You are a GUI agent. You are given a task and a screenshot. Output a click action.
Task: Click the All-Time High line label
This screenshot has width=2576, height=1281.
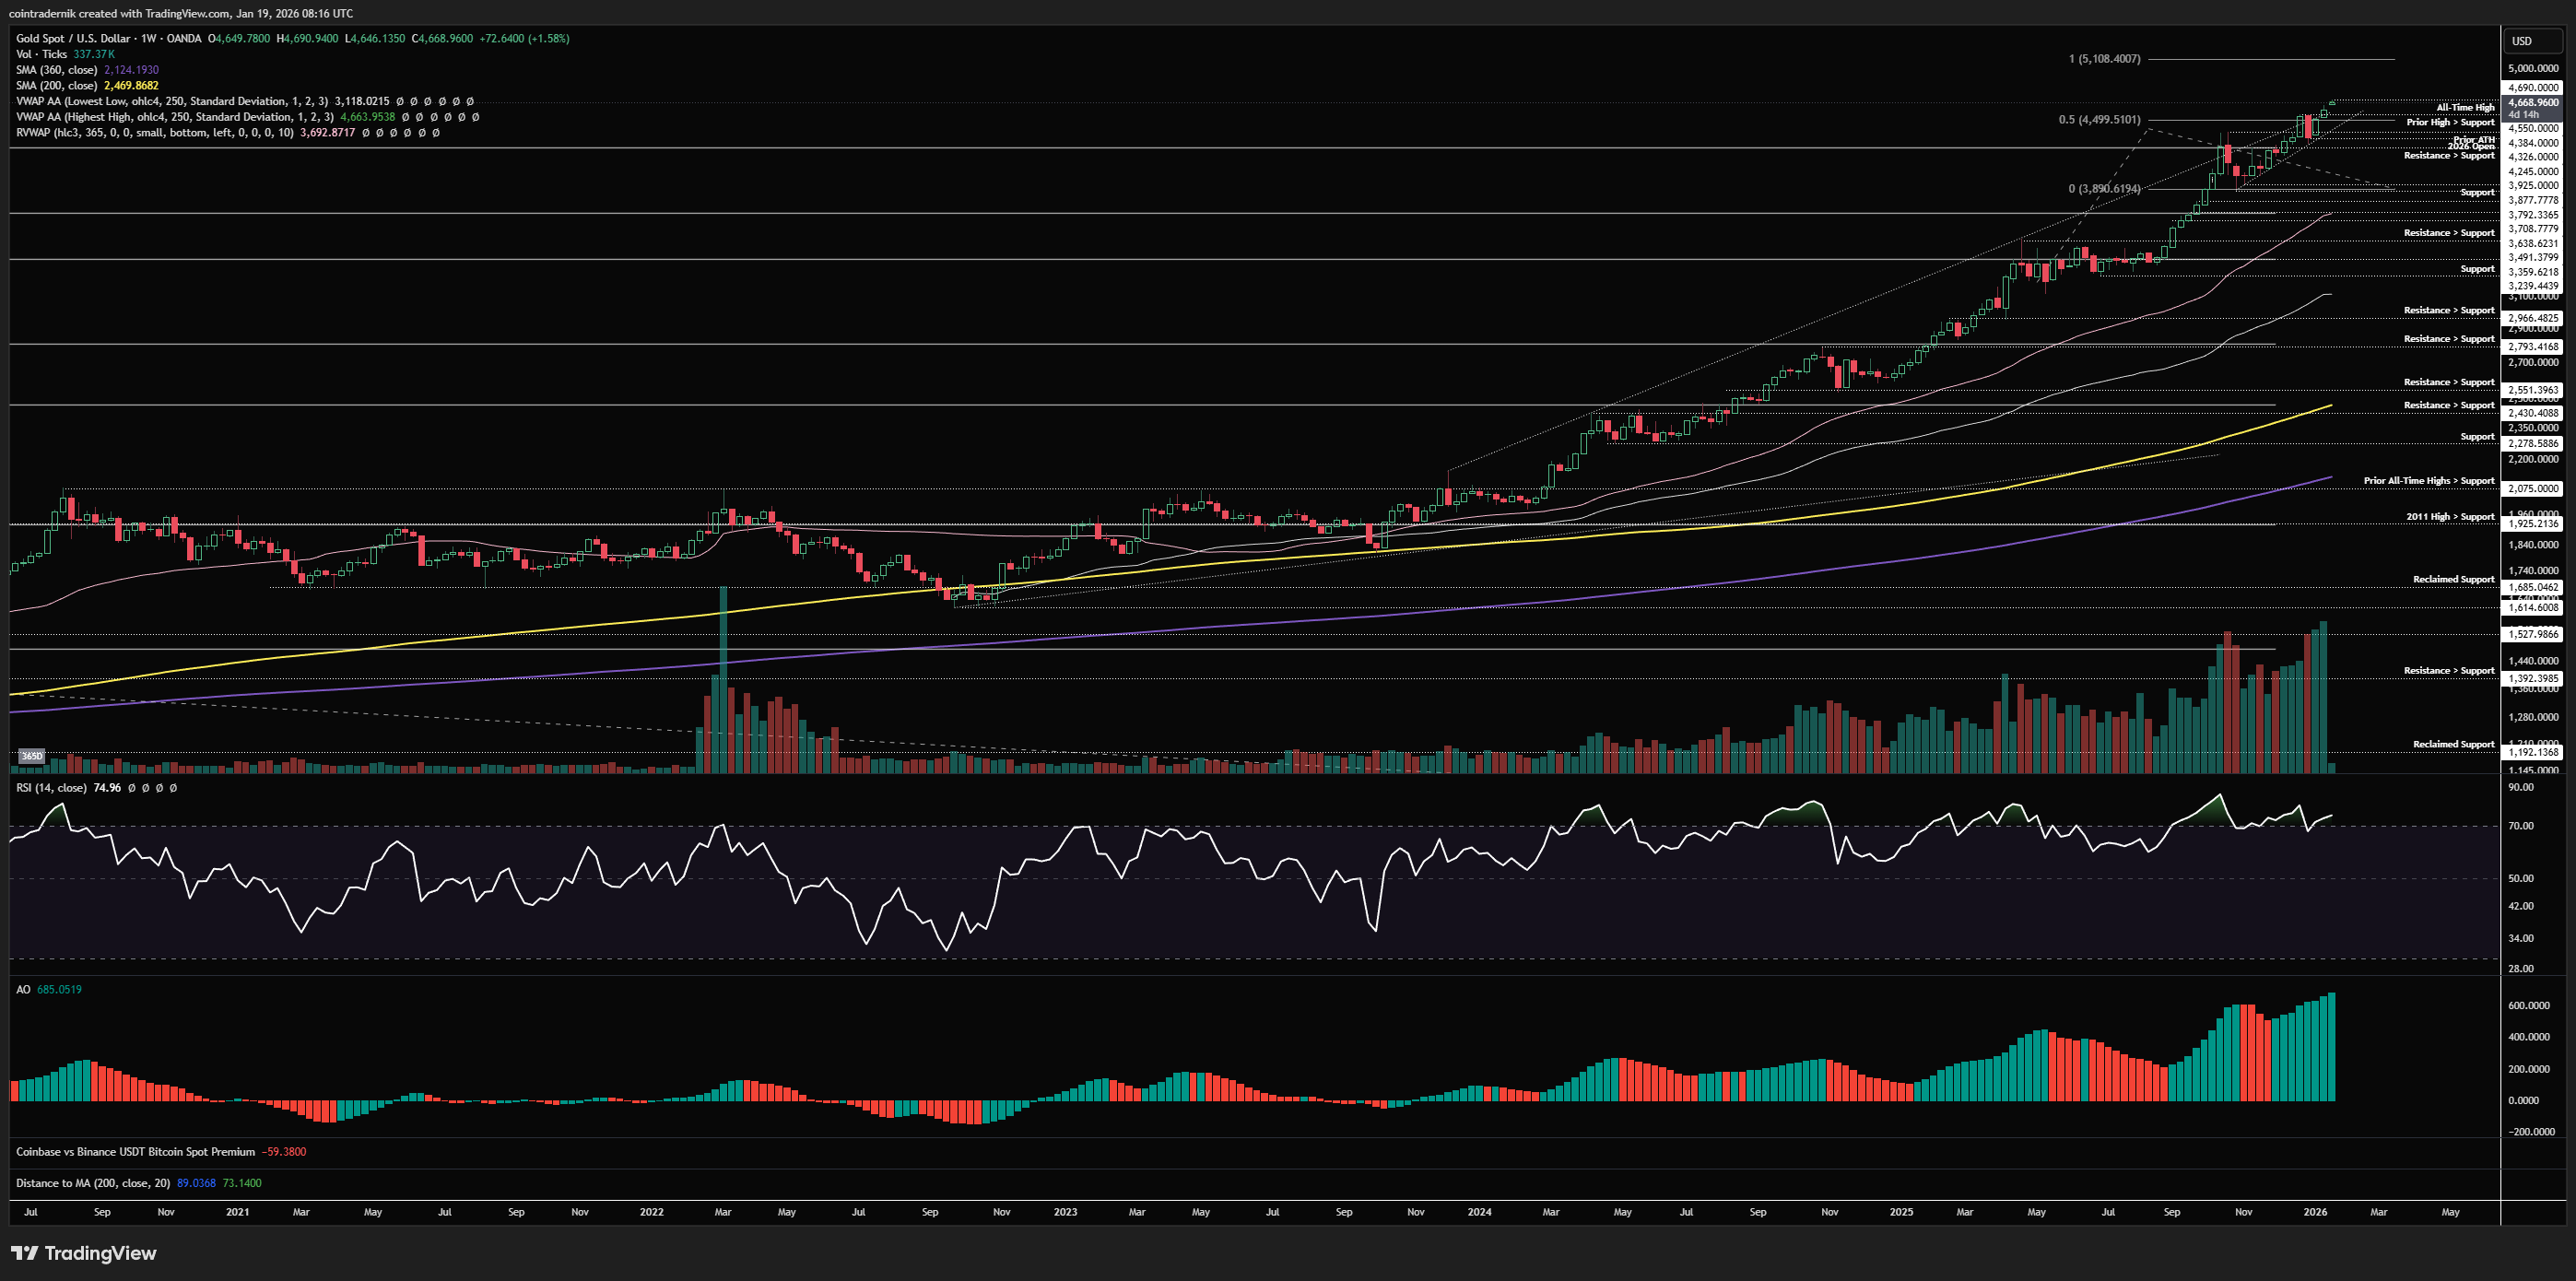pyautogui.click(x=2465, y=107)
